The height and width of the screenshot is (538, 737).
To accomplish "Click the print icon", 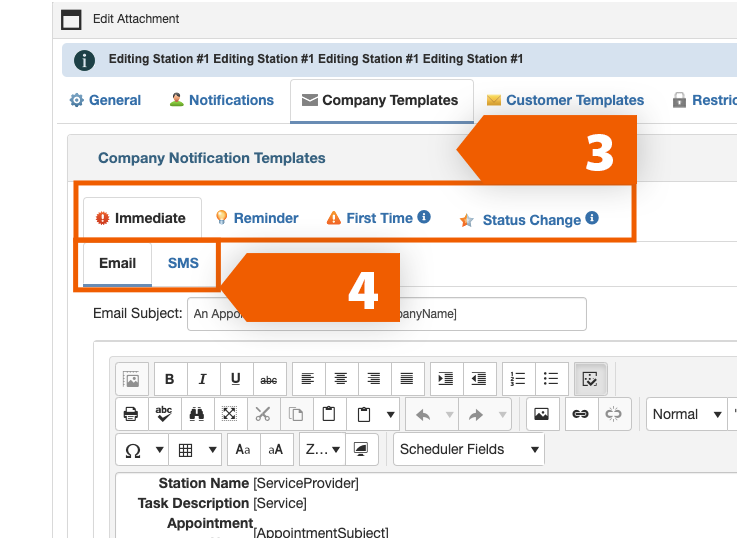I will pyautogui.click(x=131, y=414).
